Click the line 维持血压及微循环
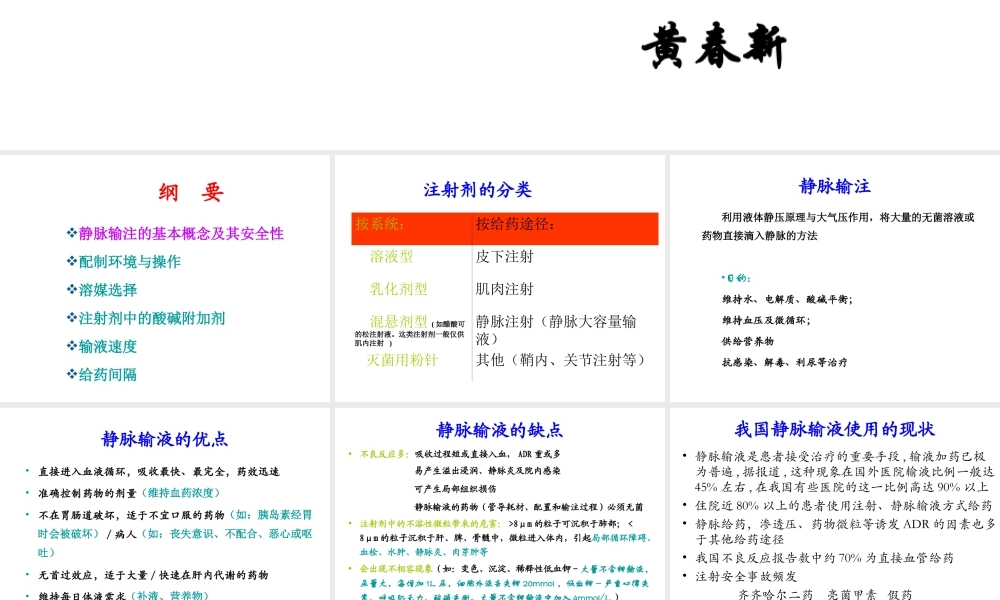 766,320
